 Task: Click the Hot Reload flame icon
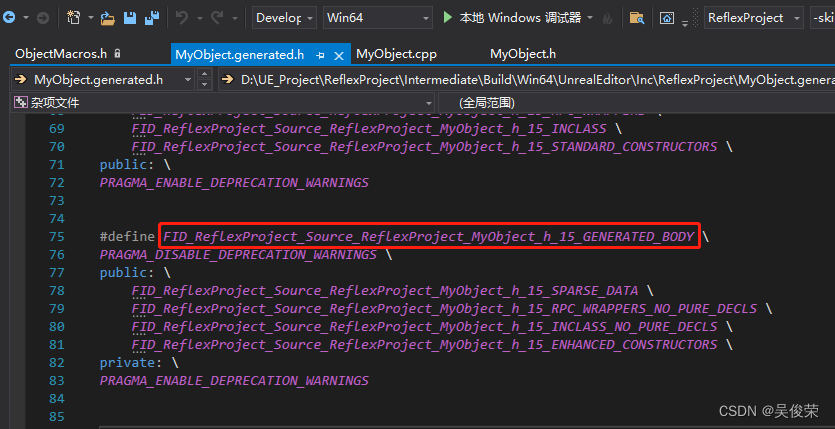(607, 19)
